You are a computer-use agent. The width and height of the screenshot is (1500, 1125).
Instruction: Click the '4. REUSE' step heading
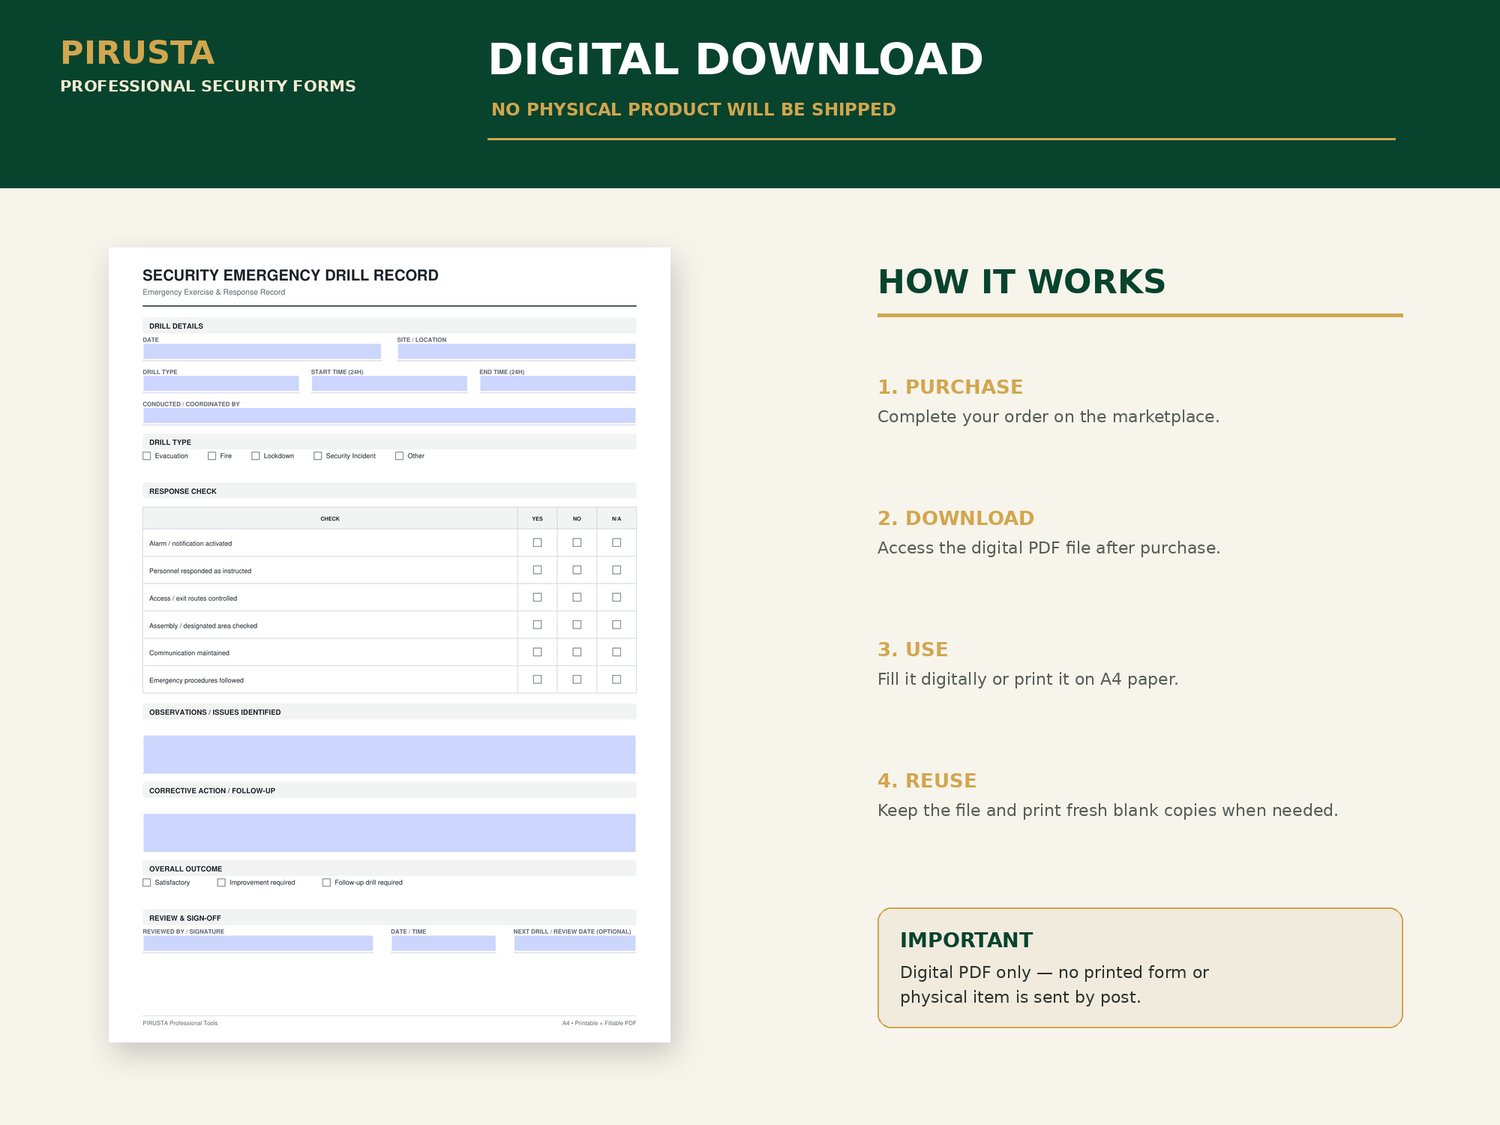click(x=927, y=781)
